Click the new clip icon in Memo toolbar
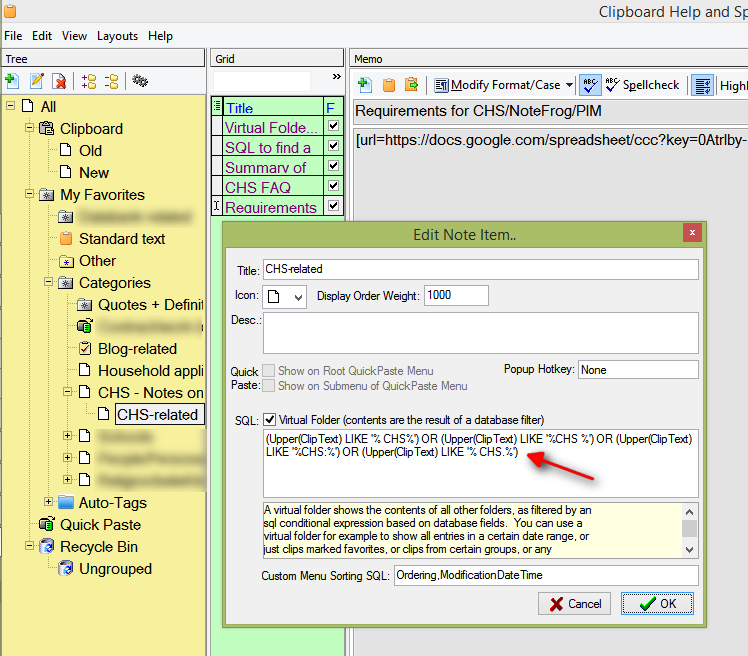Image resolution: width=748 pixels, height=656 pixels. pos(365,85)
